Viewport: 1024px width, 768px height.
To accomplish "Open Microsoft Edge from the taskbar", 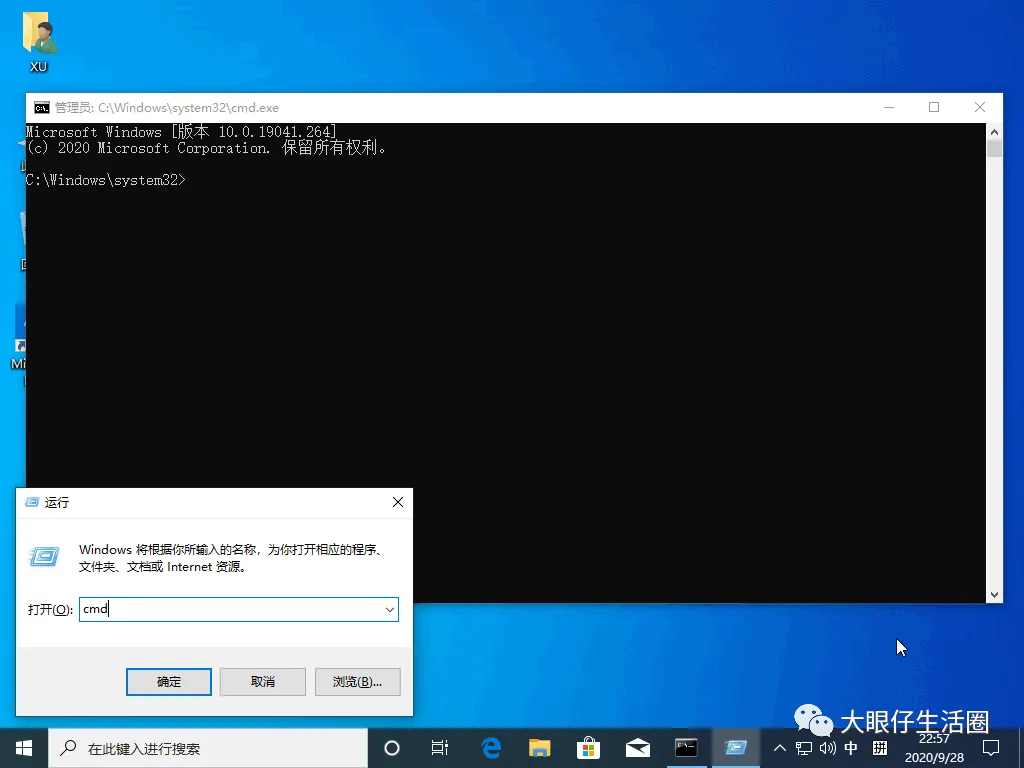I will pyautogui.click(x=489, y=747).
